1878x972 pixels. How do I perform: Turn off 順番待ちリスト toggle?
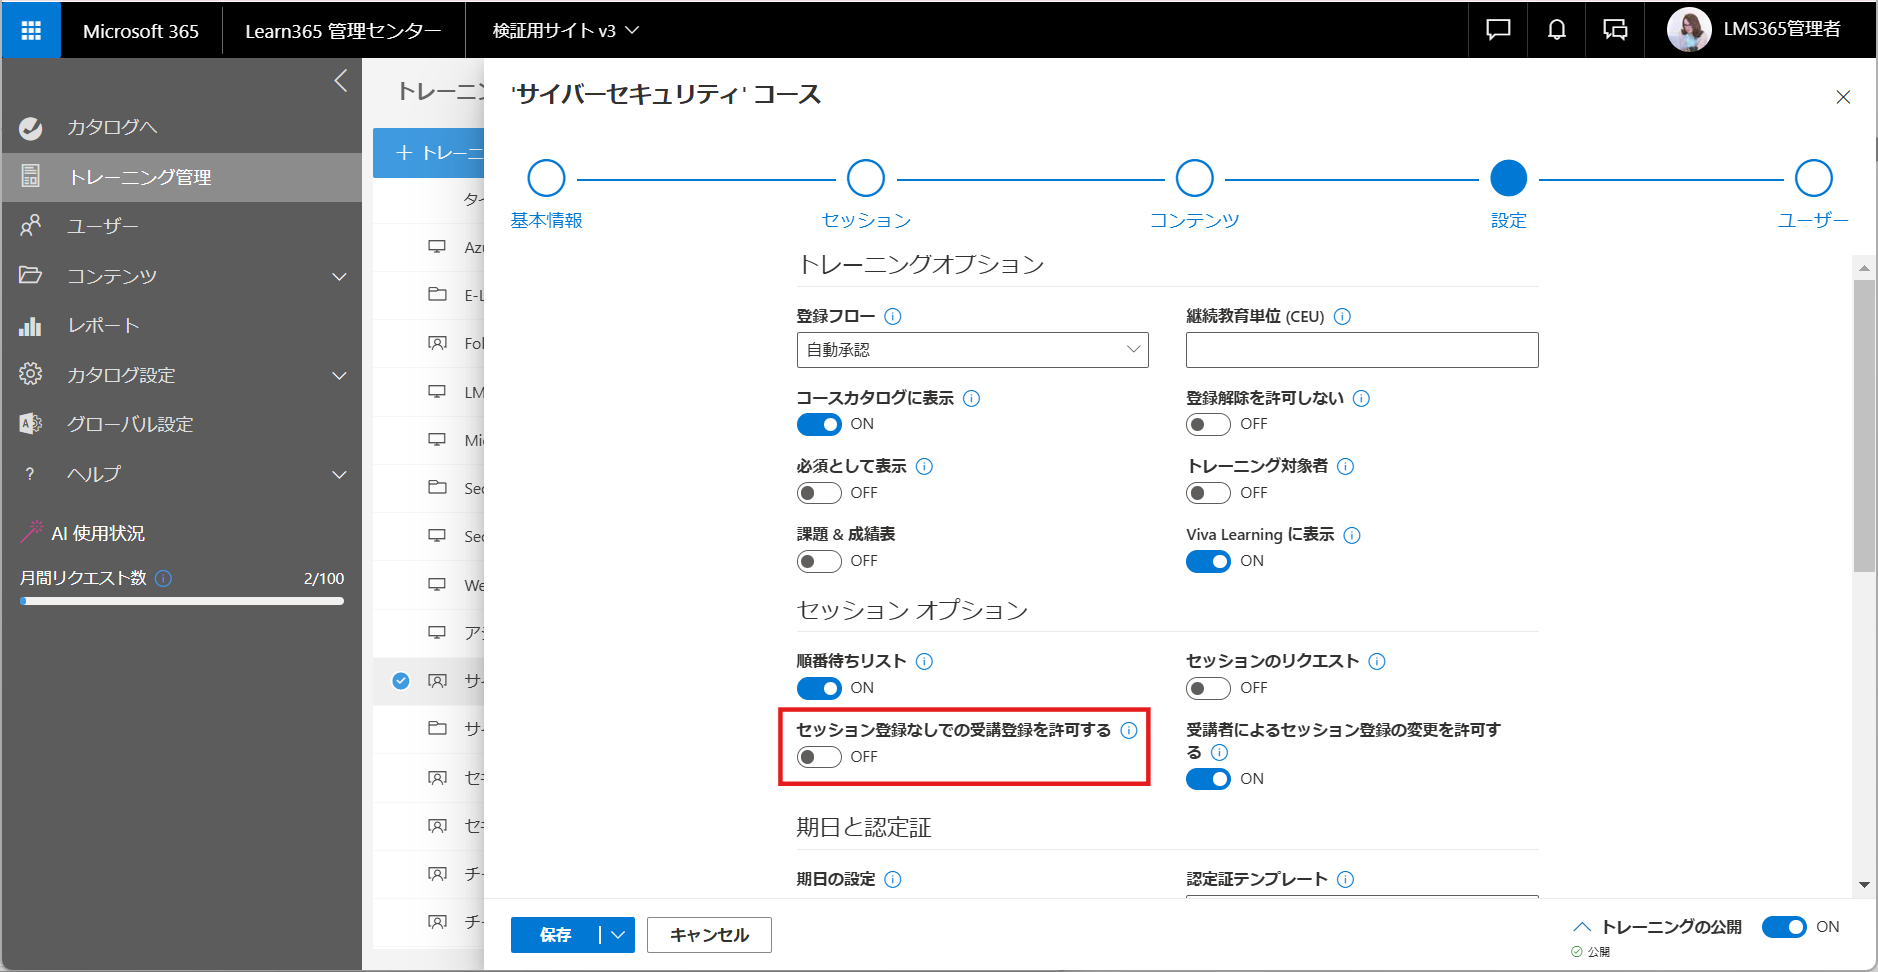[x=819, y=689]
